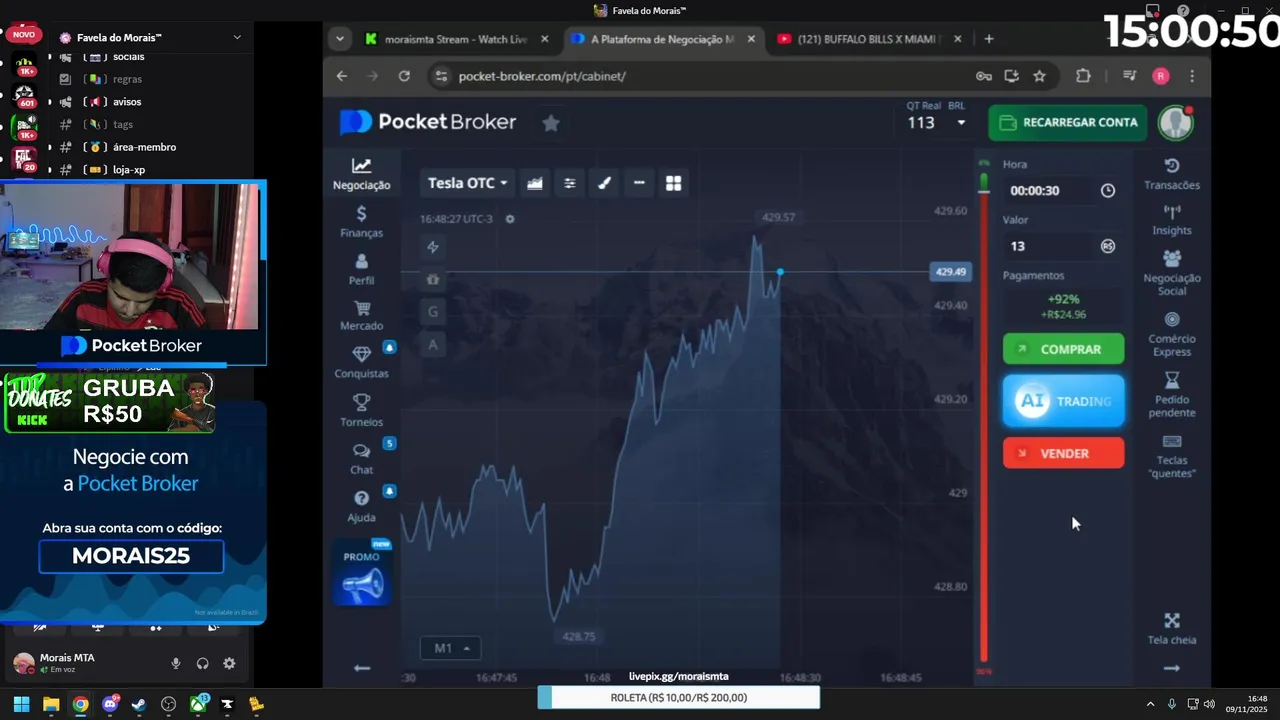
Task: Open Insights panel
Action: (1172, 220)
